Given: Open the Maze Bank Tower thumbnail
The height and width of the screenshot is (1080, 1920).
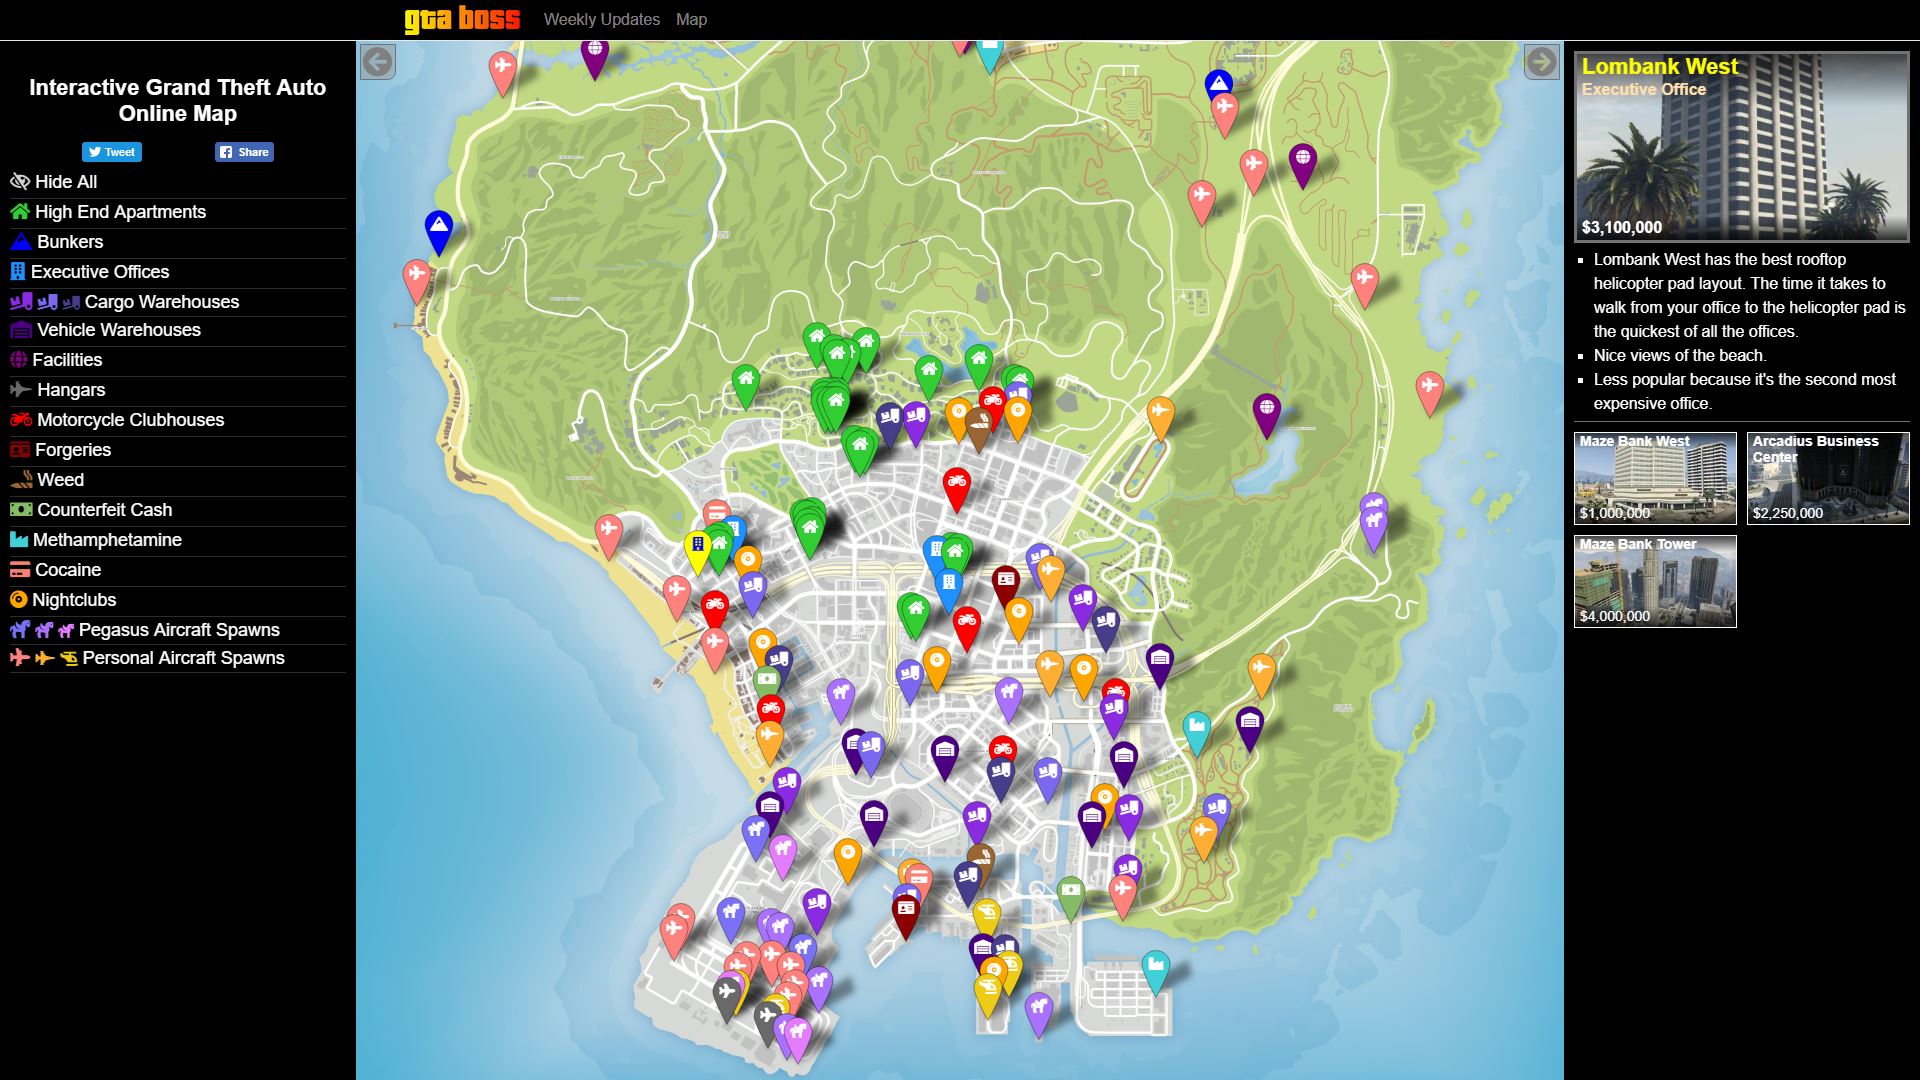Looking at the screenshot, I should click(1655, 581).
